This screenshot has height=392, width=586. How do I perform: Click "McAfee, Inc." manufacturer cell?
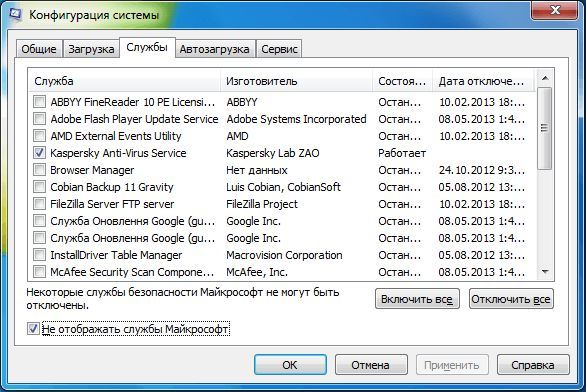[x=257, y=272]
